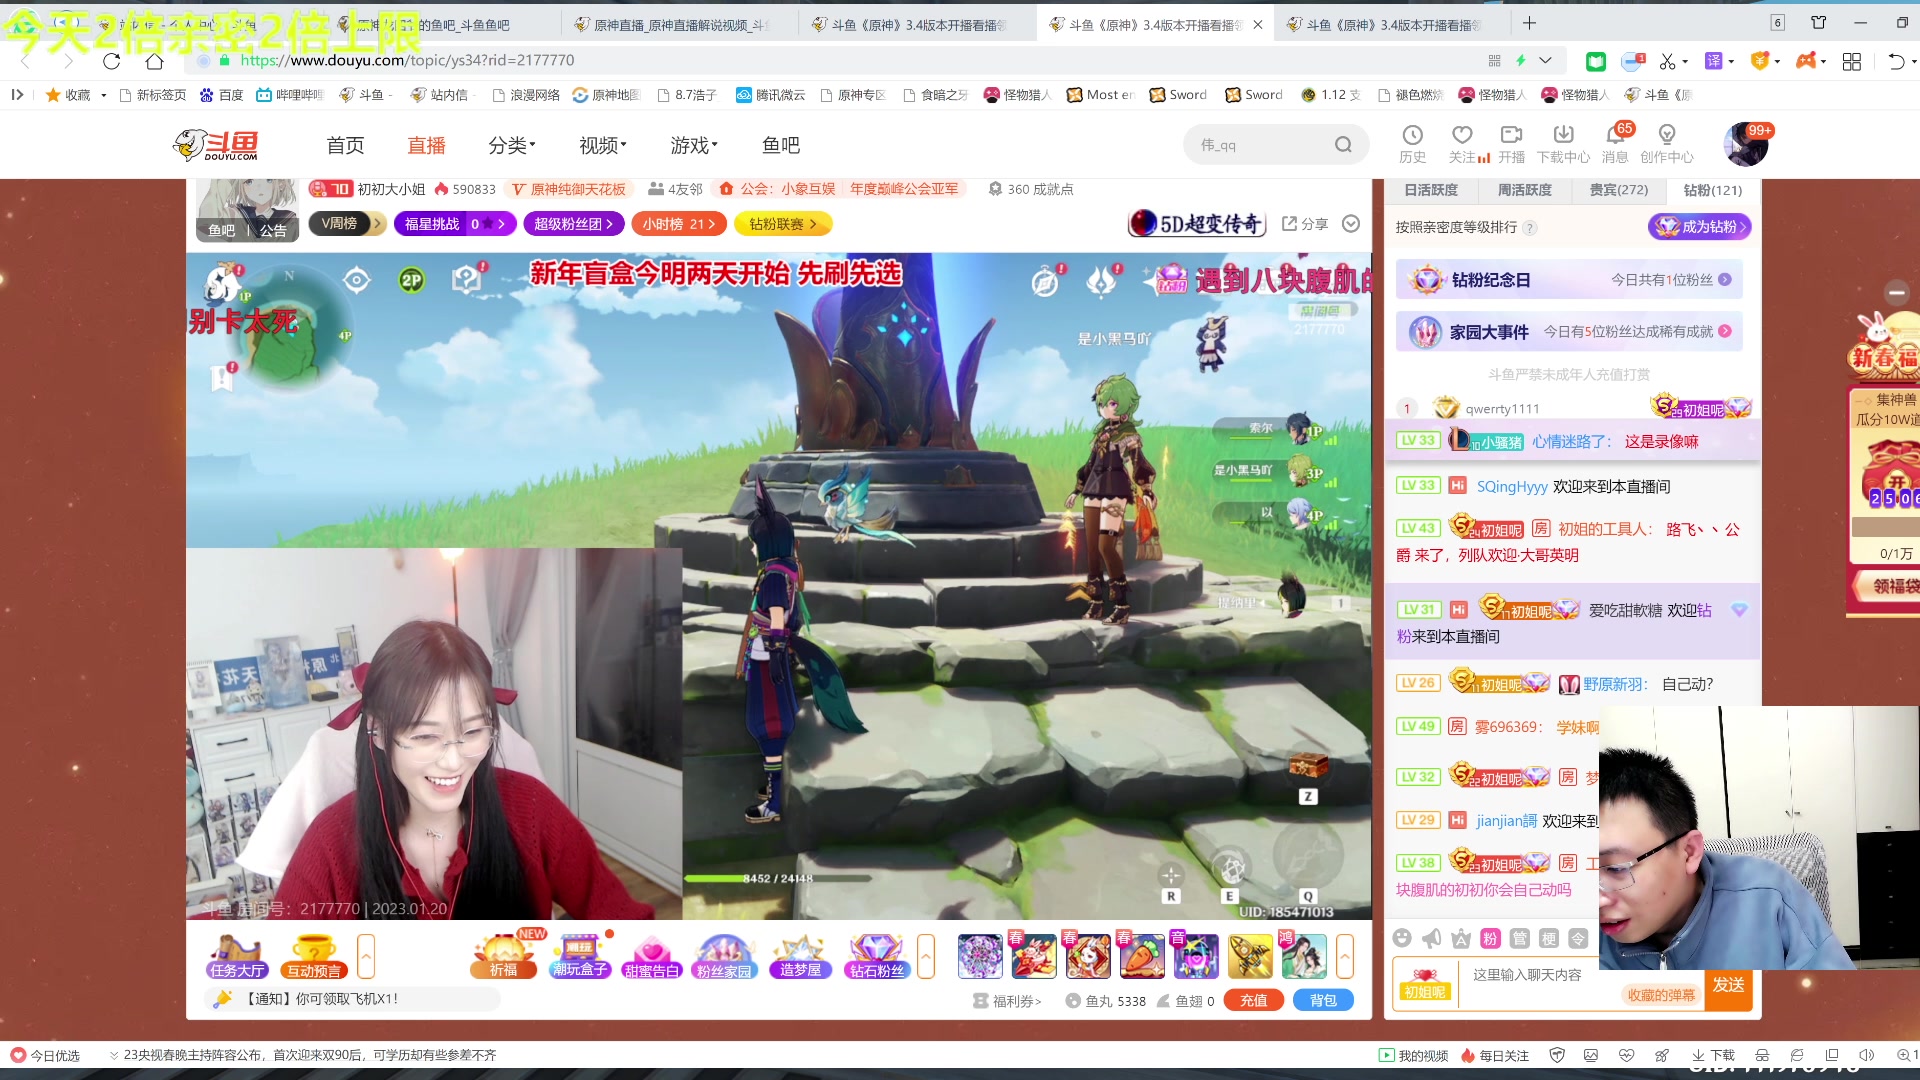The width and height of the screenshot is (1920, 1080).
Task: Click the 粉 fan badge chat icon
Action: (x=1490, y=938)
